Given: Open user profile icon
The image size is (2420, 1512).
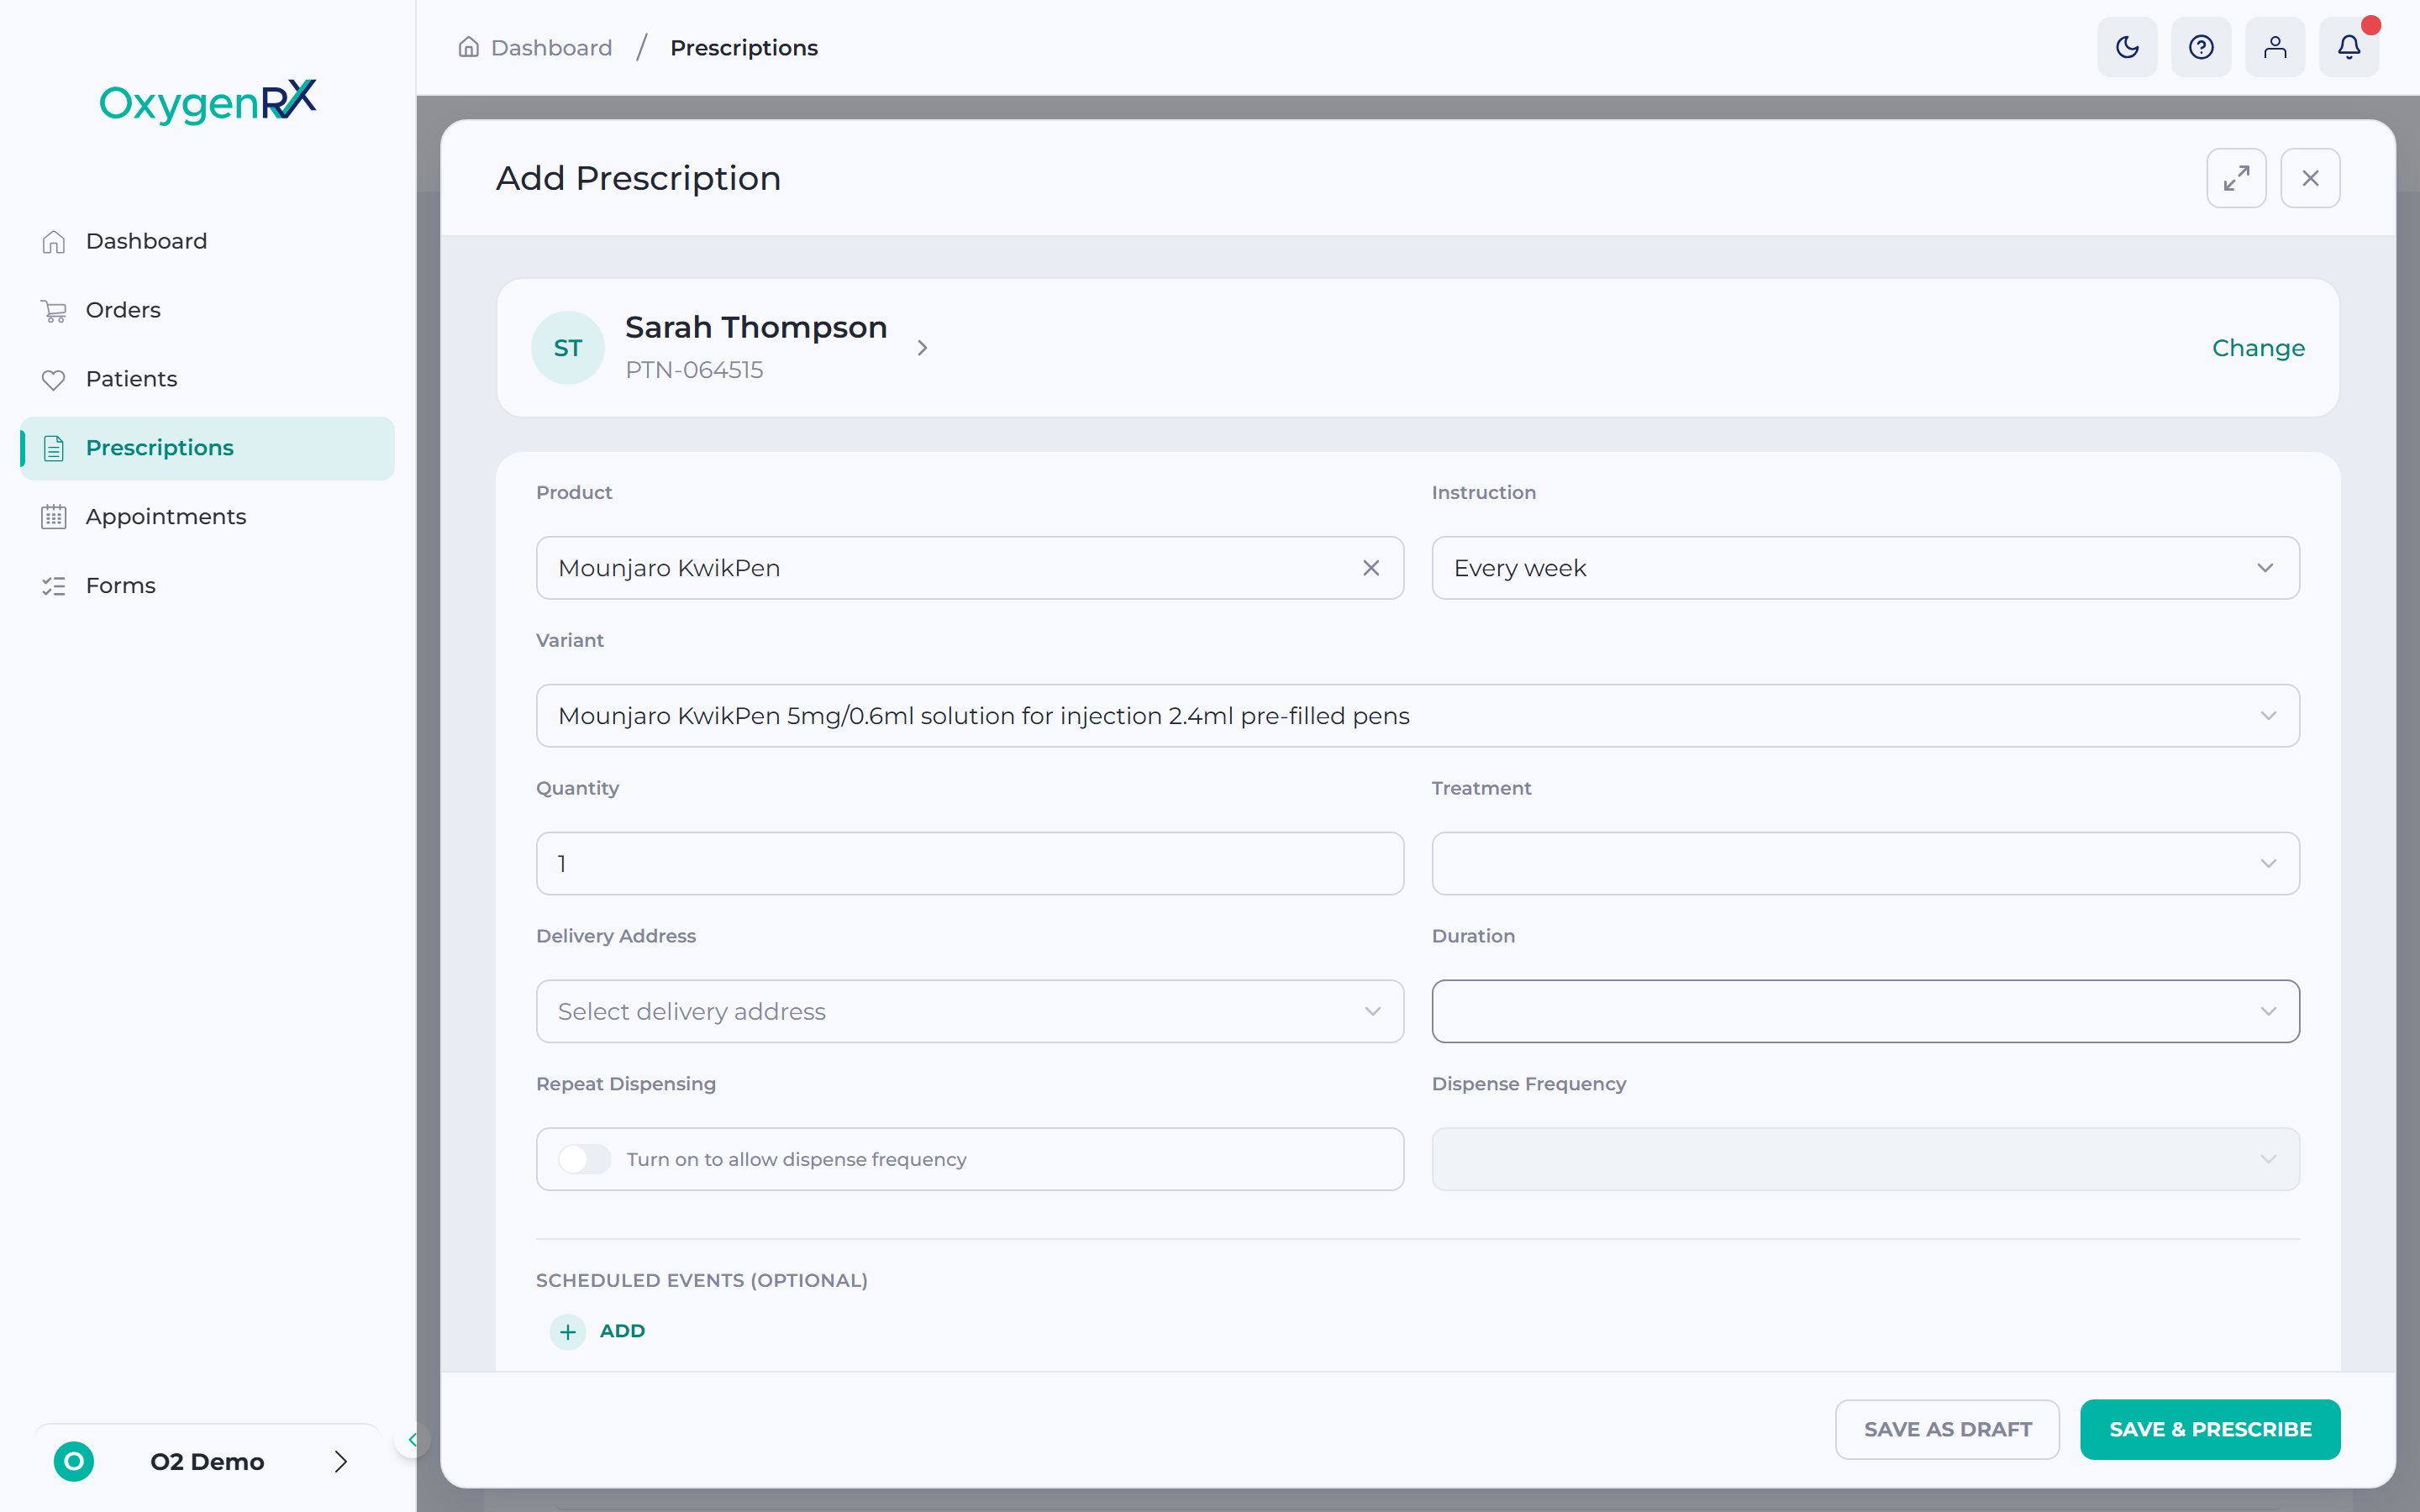Looking at the screenshot, I should click(2275, 47).
